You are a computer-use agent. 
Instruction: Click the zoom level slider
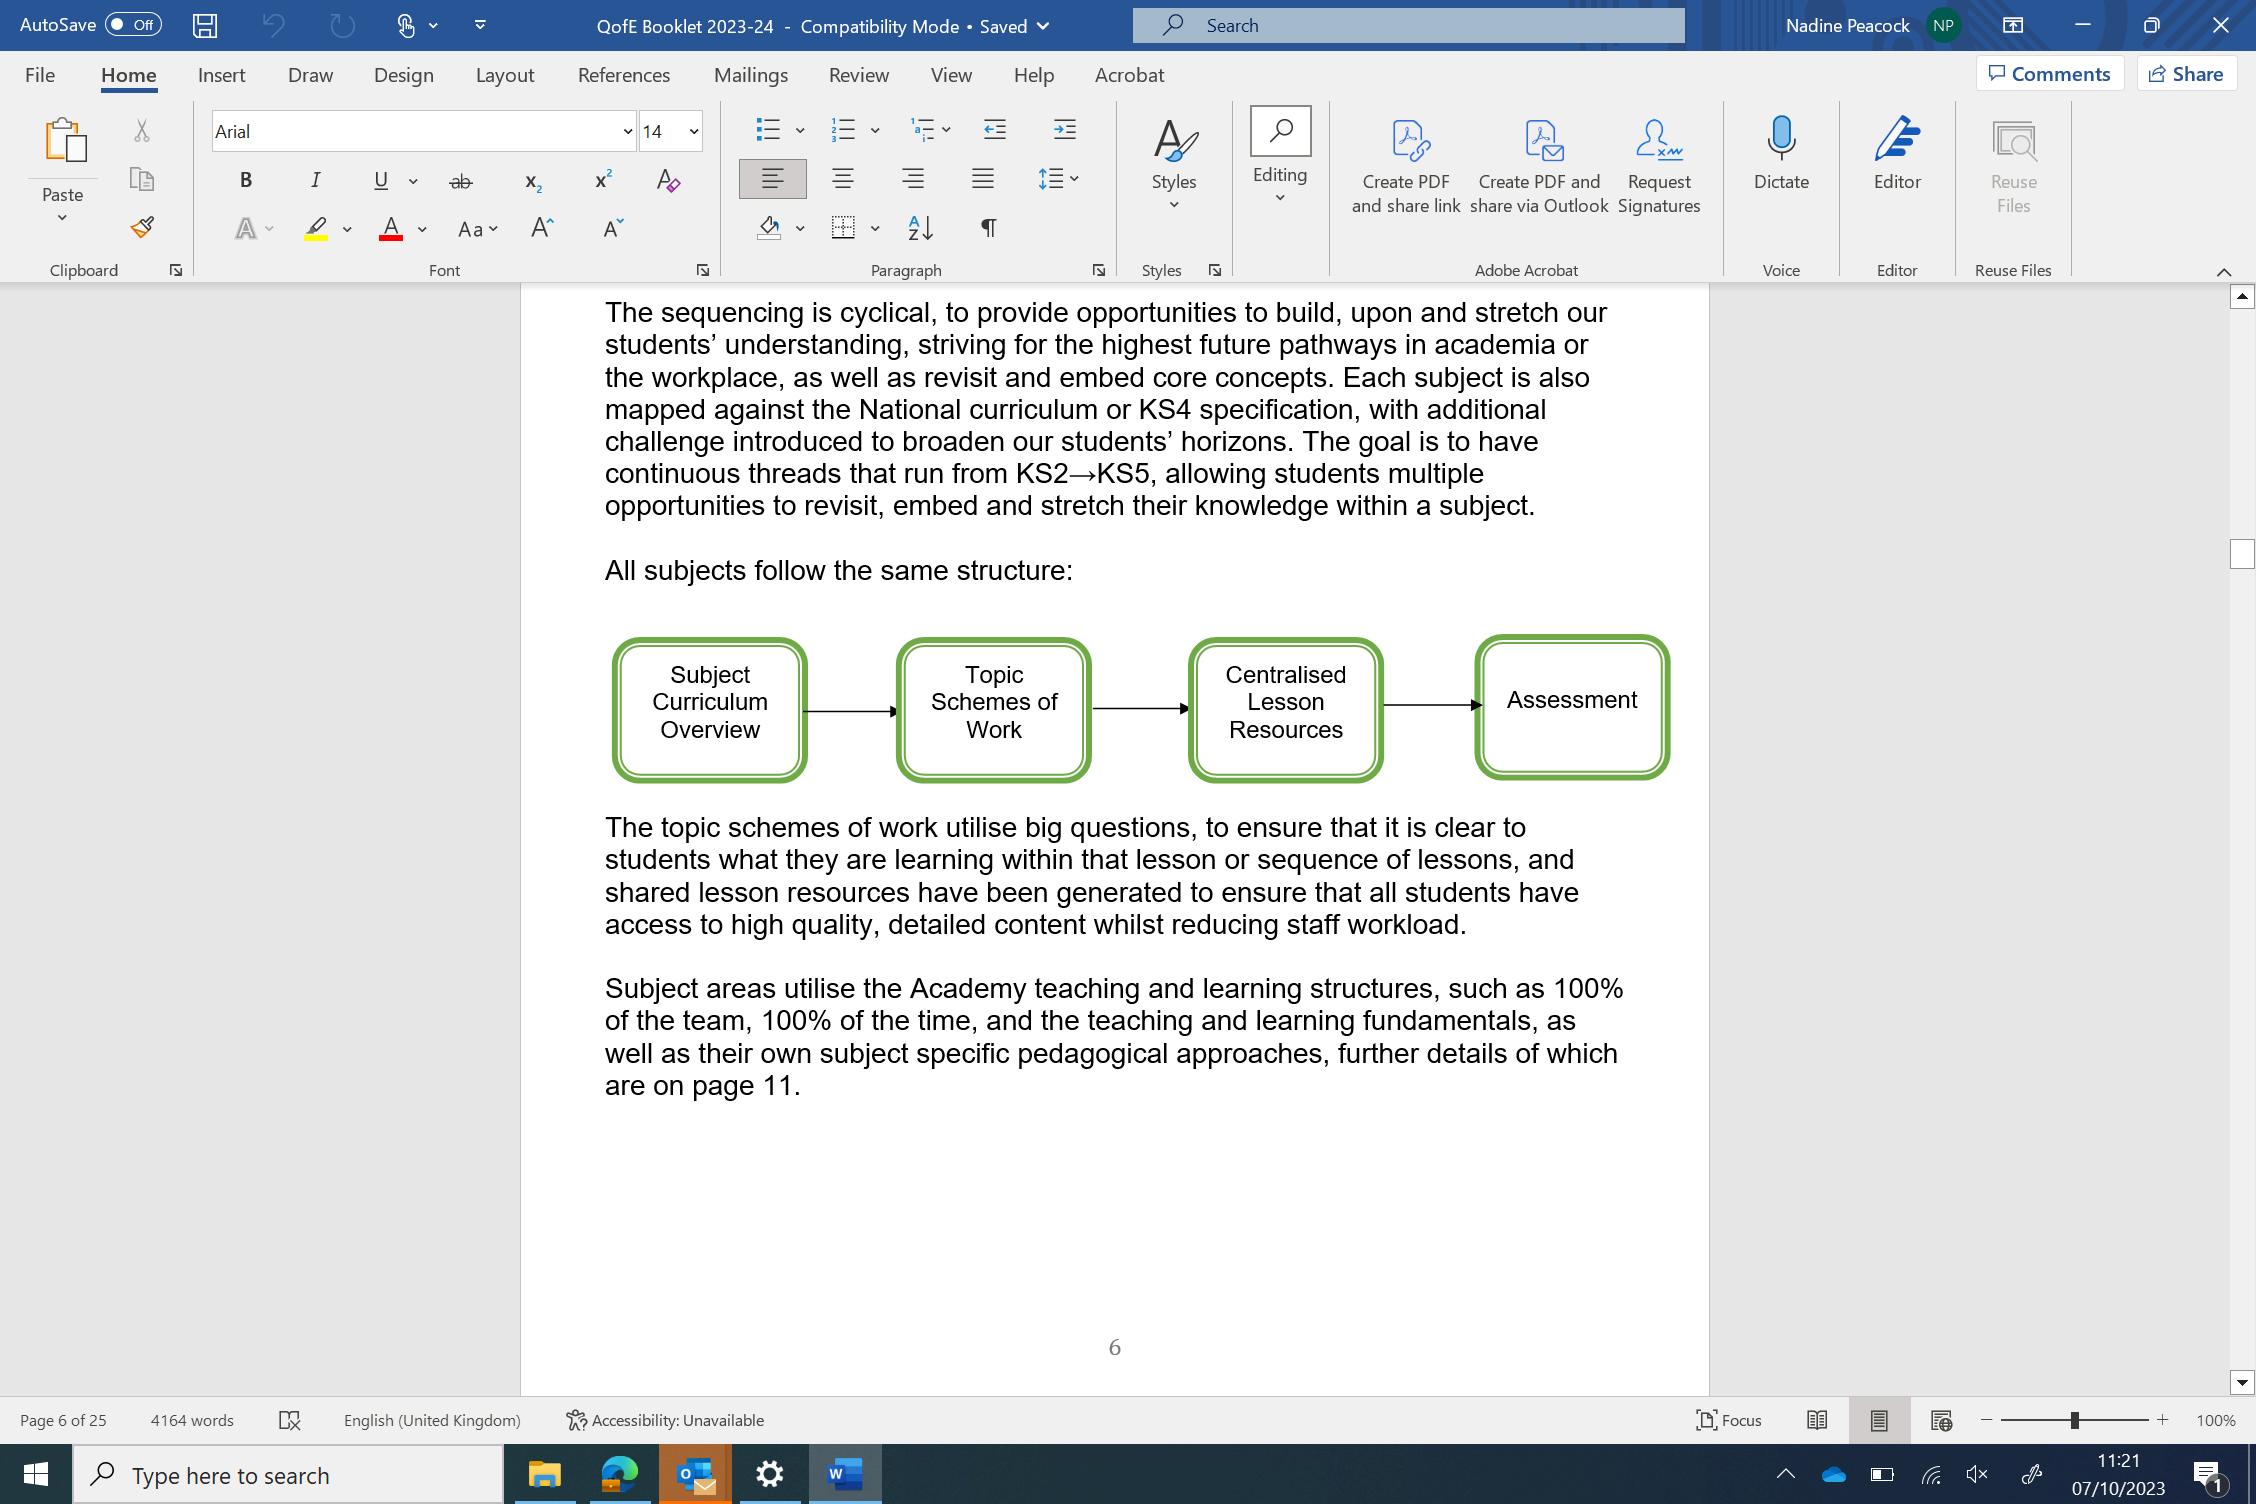click(2074, 1420)
